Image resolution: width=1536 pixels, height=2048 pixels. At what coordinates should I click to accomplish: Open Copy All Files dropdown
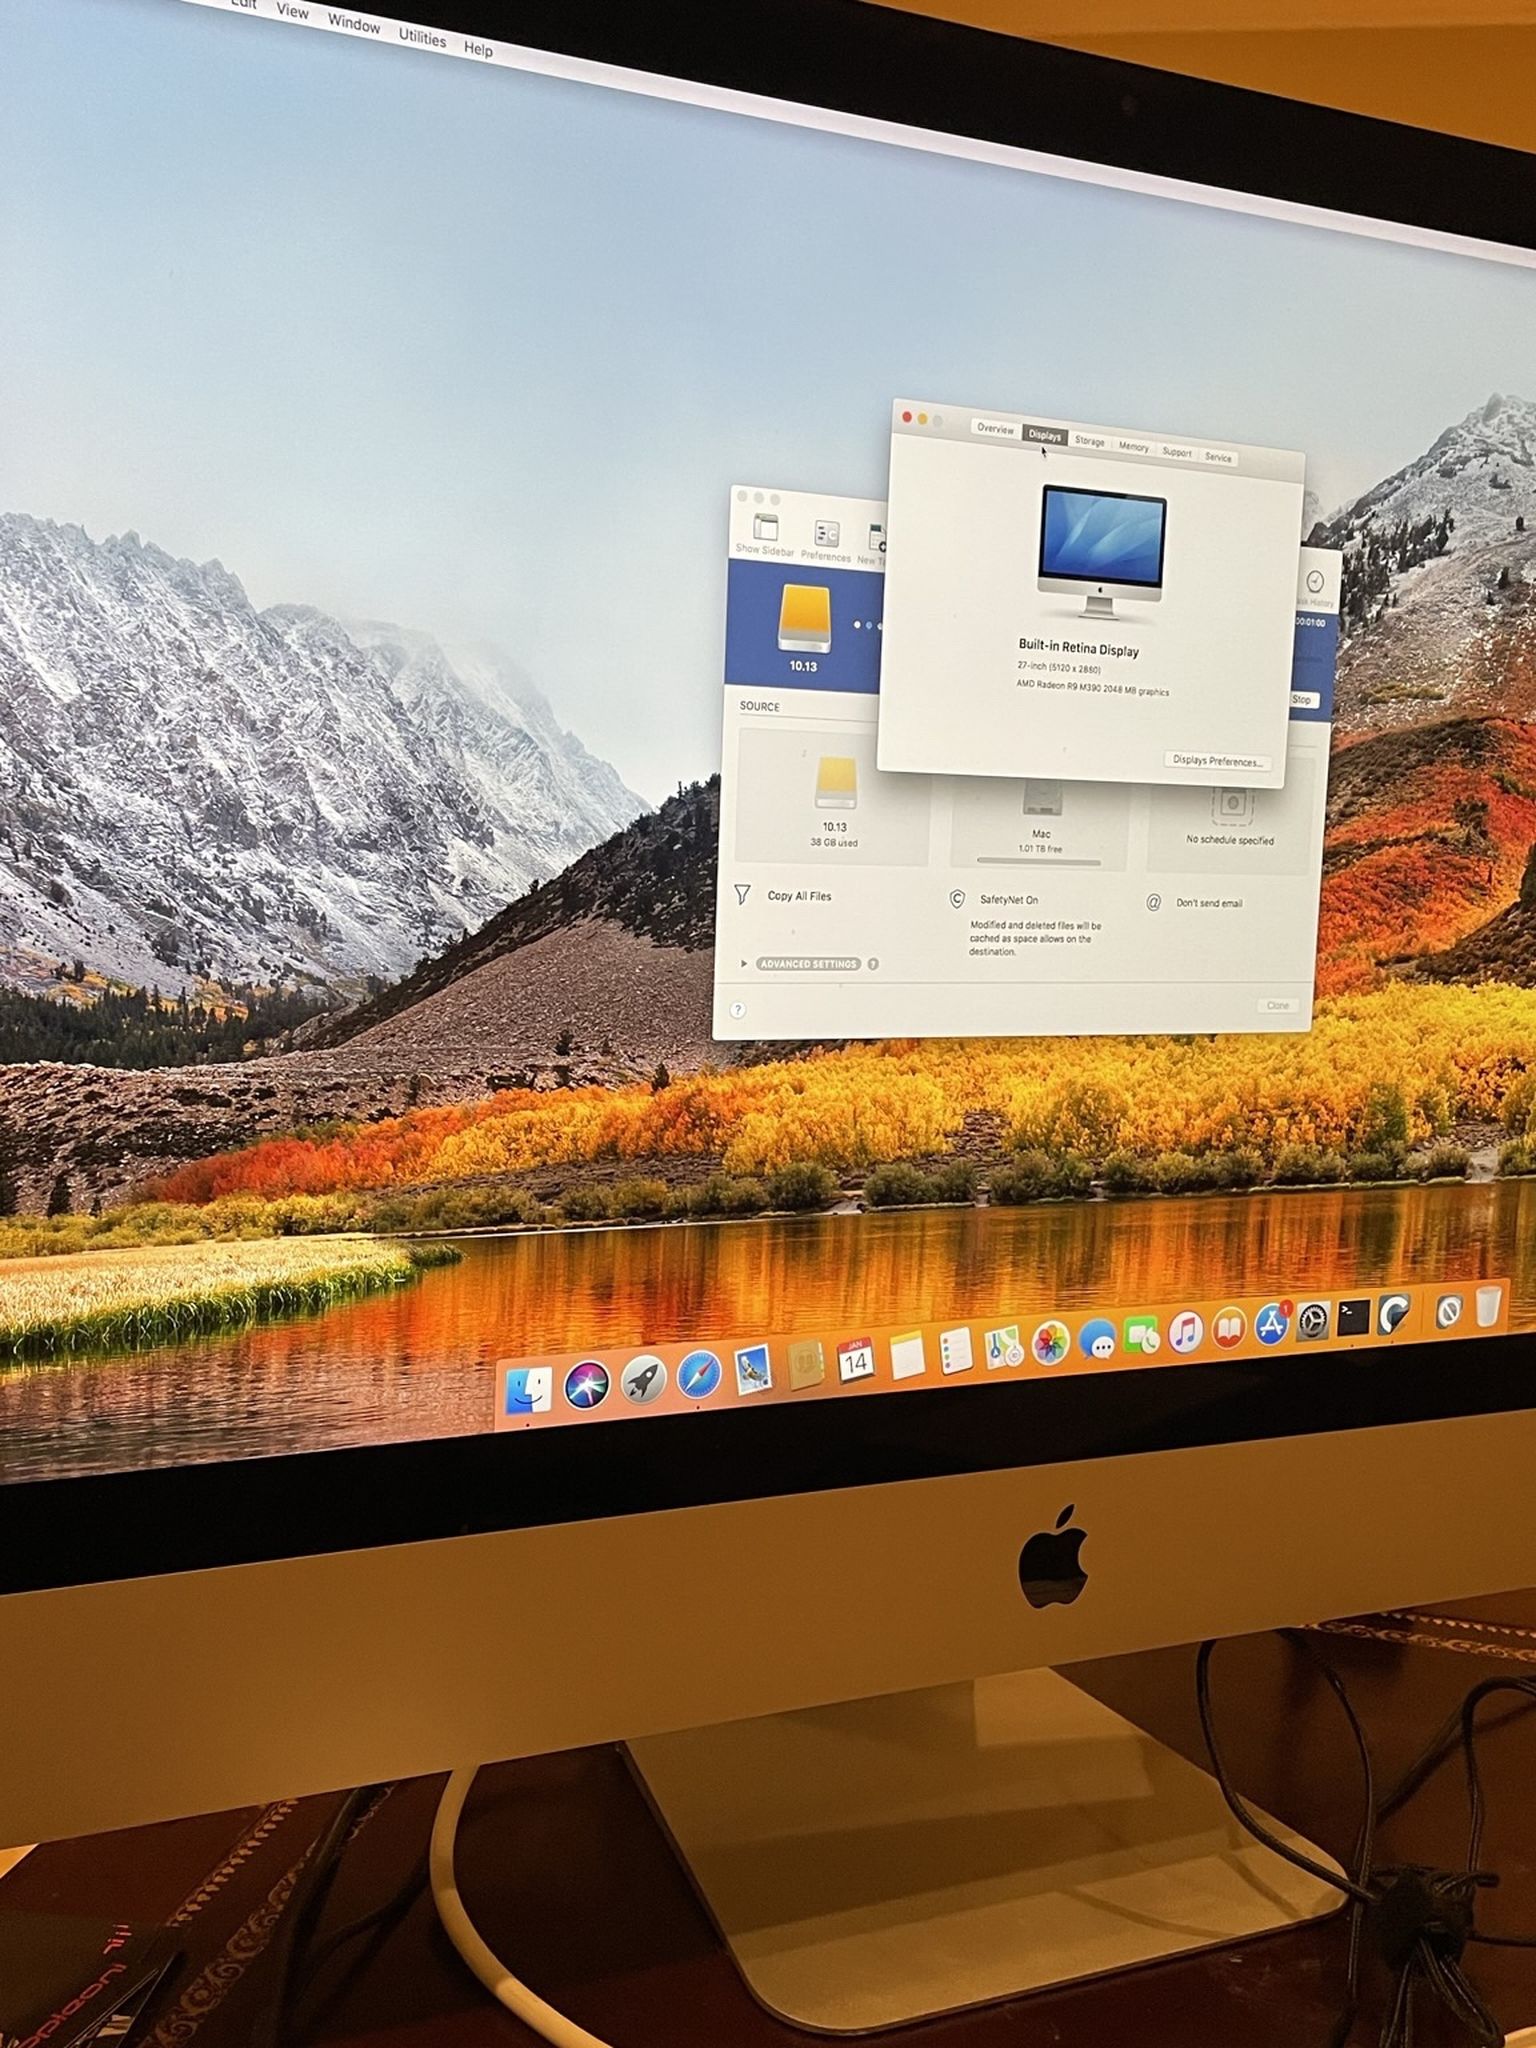click(x=799, y=896)
